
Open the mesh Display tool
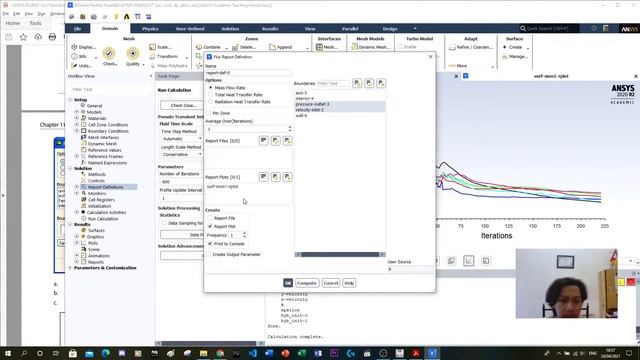click(84, 47)
